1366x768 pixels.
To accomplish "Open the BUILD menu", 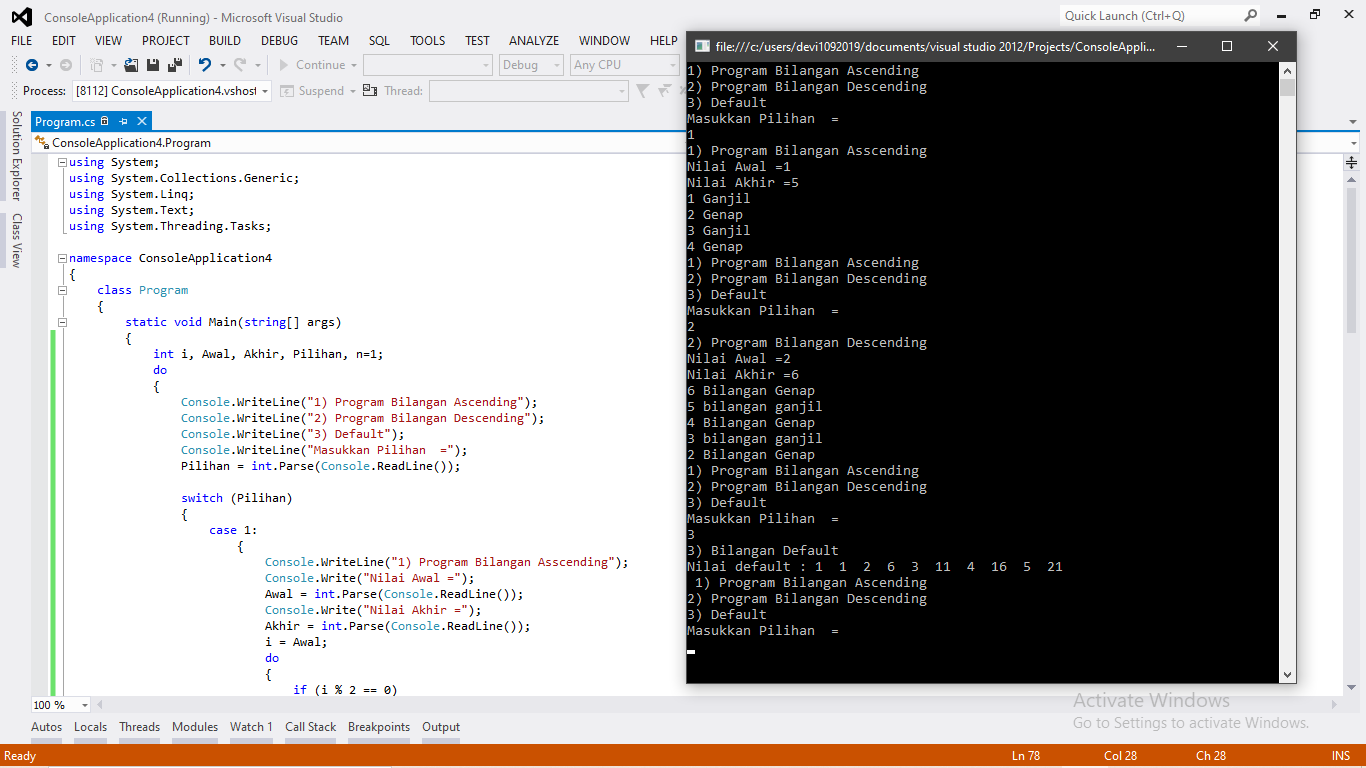I will click(x=225, y=41).
